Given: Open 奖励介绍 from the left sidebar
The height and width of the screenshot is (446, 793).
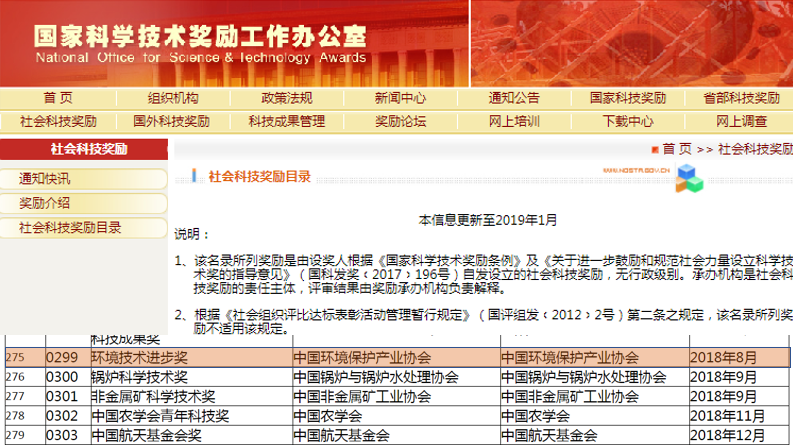Looking at the screenshot, I should pos(45,203).
